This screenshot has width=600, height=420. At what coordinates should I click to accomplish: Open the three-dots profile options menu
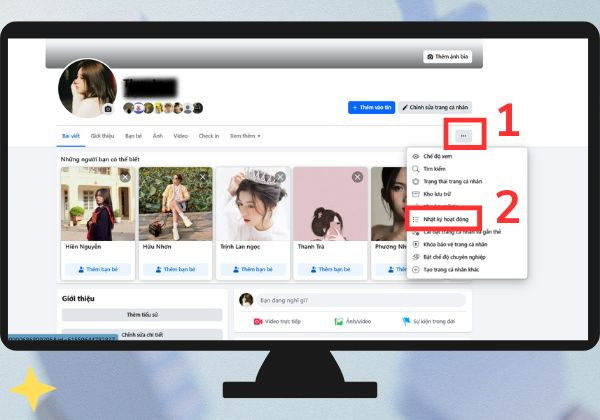tap(463, 136)
